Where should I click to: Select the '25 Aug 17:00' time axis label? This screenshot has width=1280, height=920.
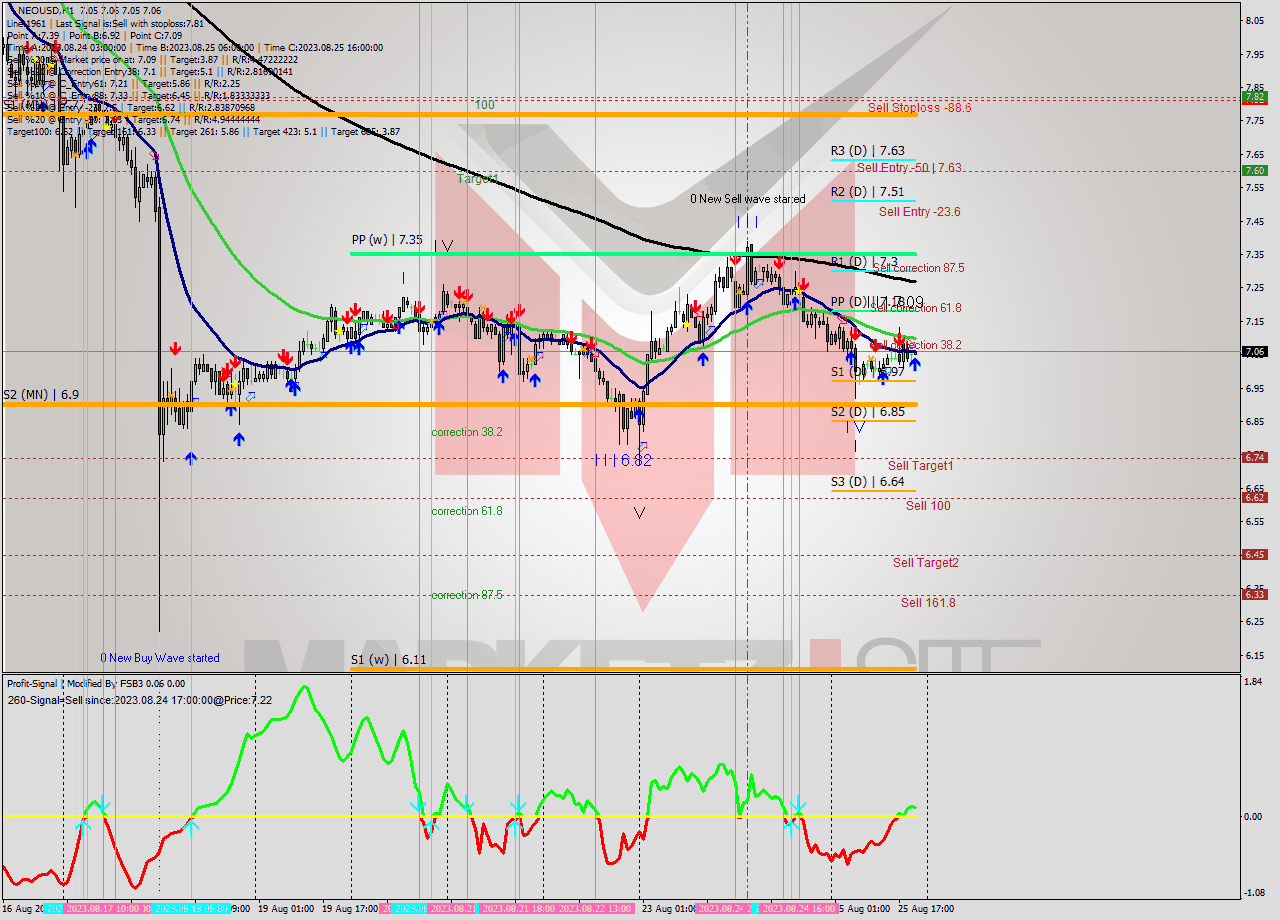pyautogui.click(x=925, y=909)
